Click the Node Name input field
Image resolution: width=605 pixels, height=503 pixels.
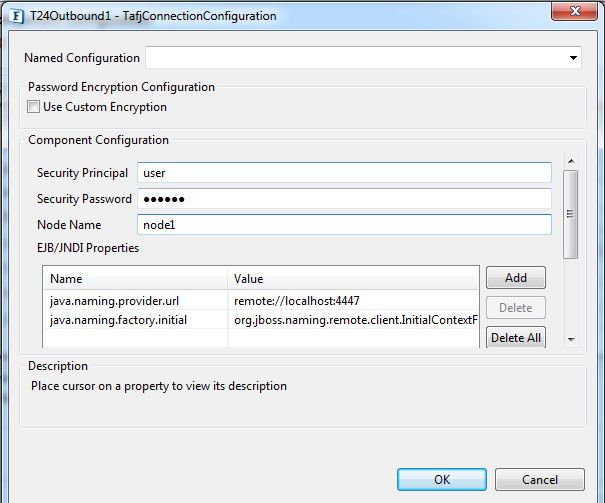pos(343,225)
